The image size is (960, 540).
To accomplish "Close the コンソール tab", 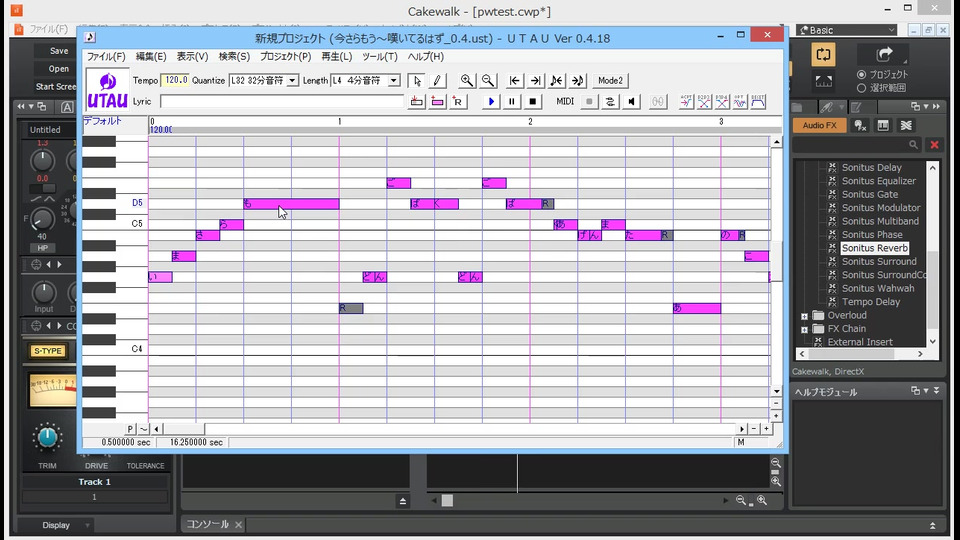I will pos(238,525).
